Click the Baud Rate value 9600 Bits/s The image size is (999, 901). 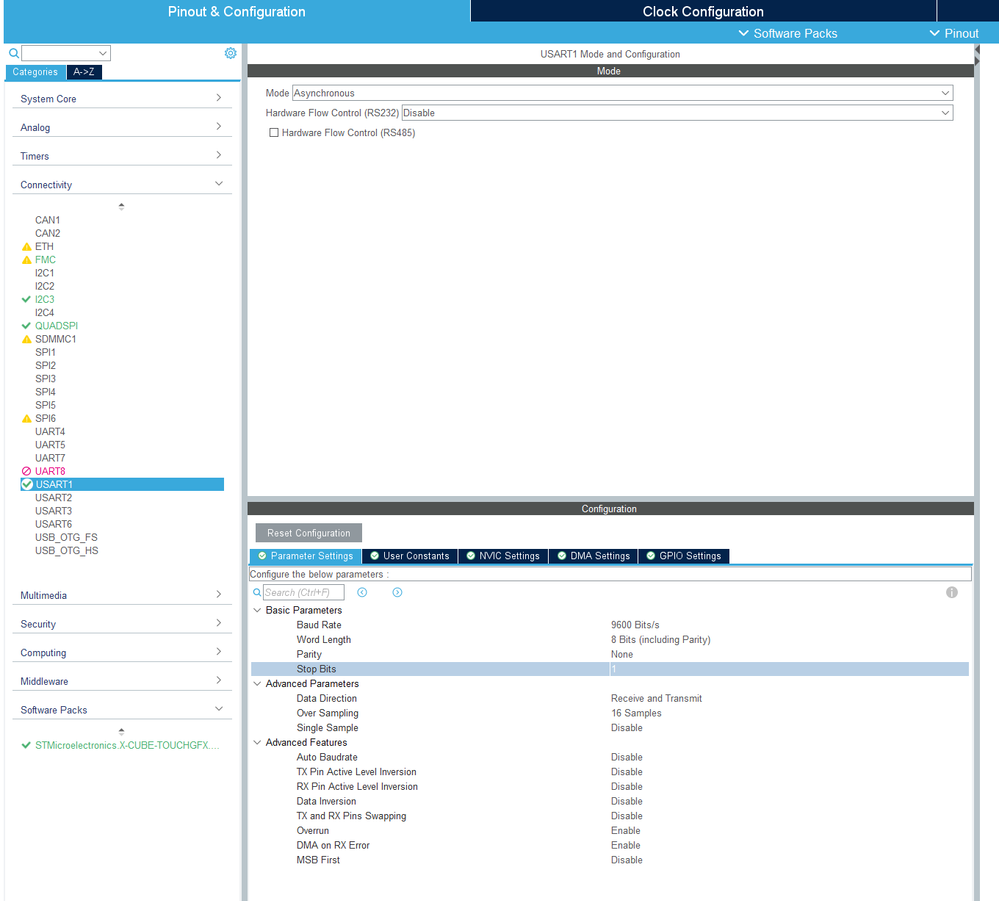pos(635,625)
